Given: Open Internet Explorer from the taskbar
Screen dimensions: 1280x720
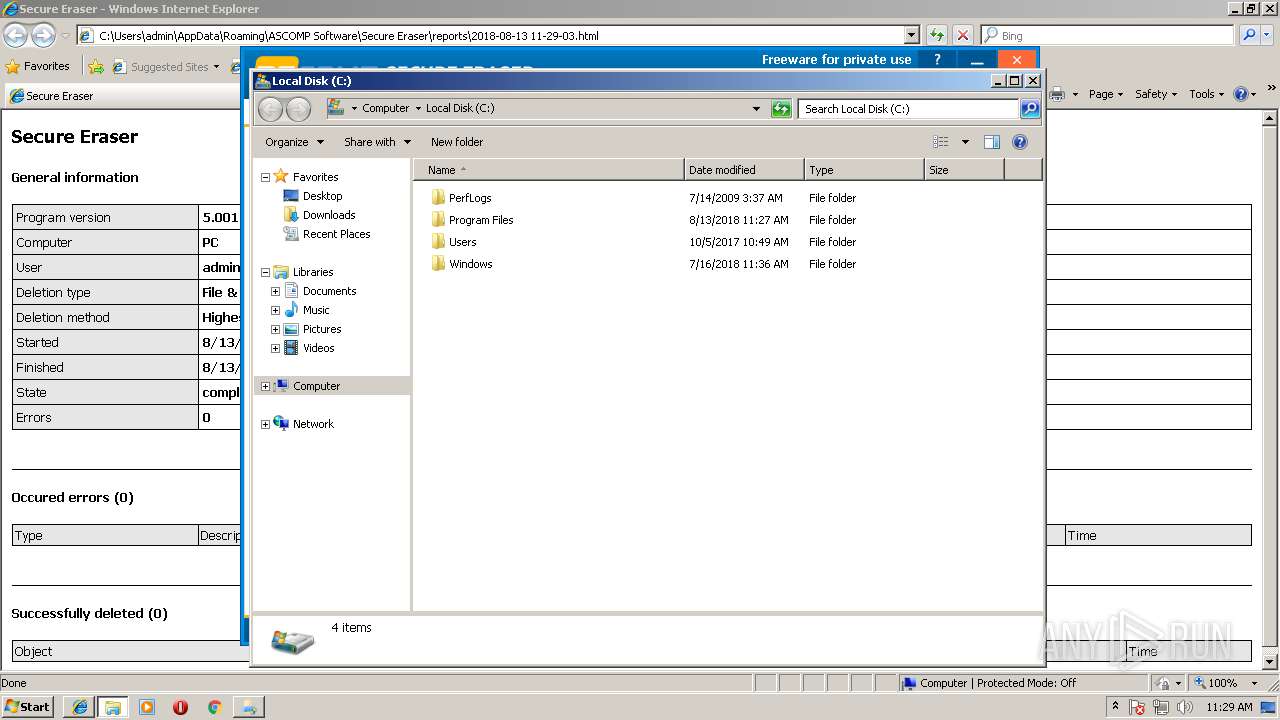Looking at the screenshot, I should point(79,707).
